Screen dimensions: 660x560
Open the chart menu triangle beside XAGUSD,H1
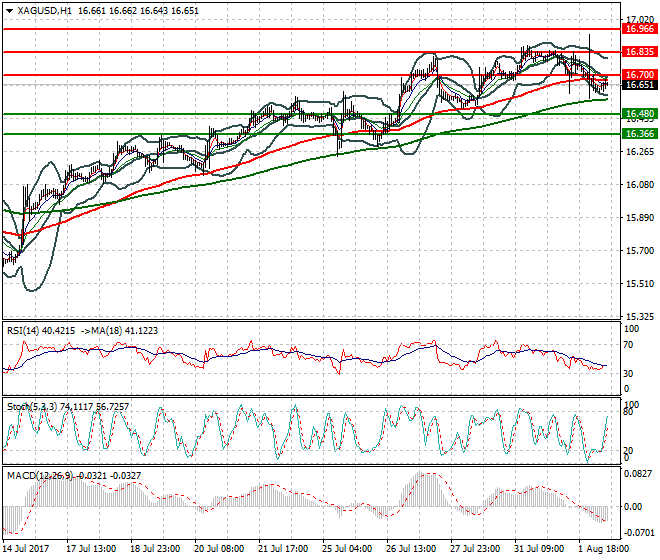click(9, 11)
